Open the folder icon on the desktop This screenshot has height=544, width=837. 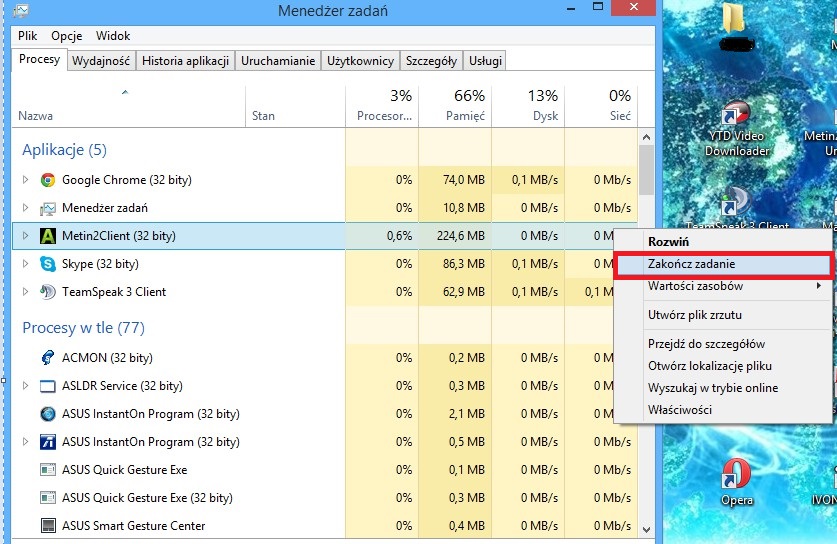tap(736, 19)
